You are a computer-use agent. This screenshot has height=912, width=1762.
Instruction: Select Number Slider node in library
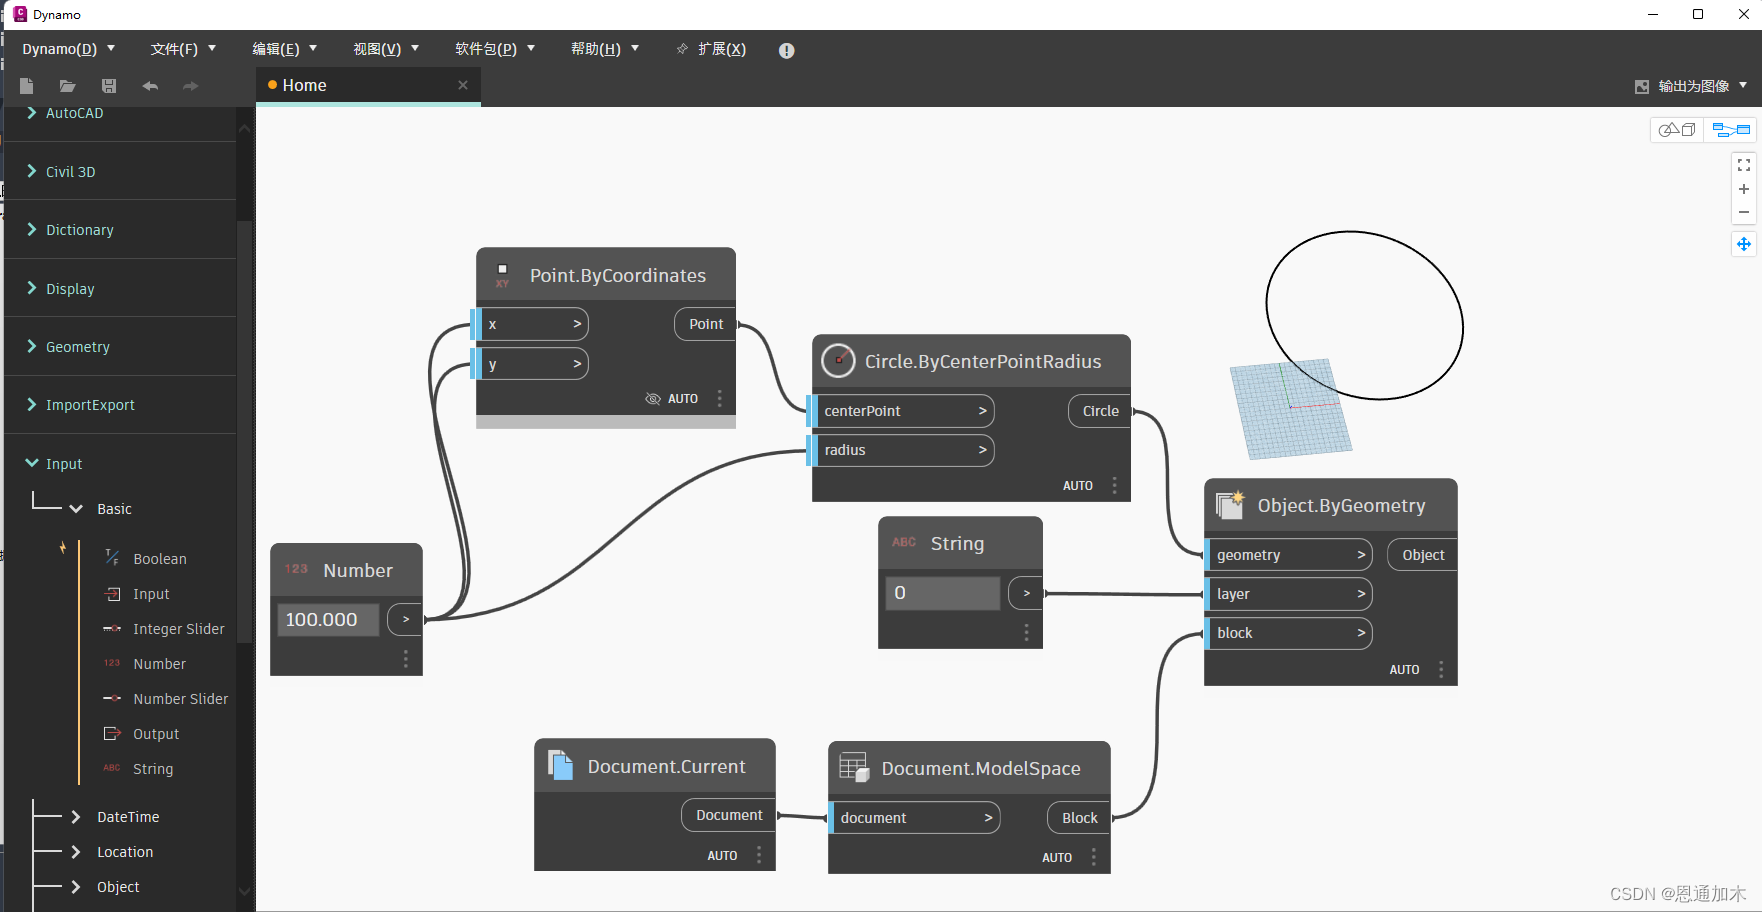coord(180,699)
